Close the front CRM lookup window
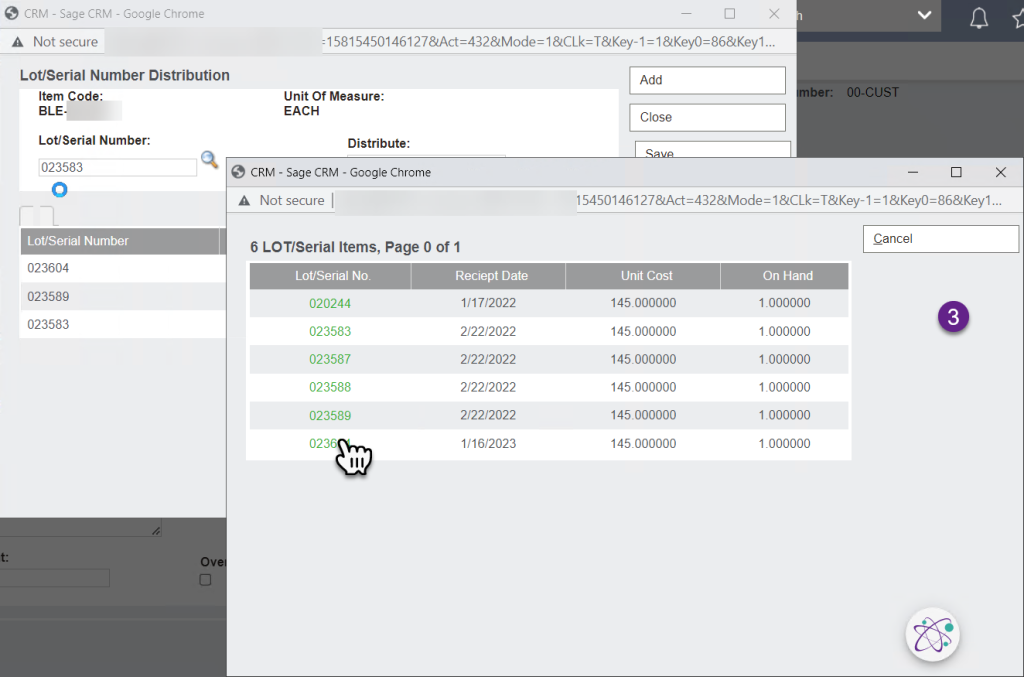Screen dimensions: 1024x677 tap(1000, 172)
